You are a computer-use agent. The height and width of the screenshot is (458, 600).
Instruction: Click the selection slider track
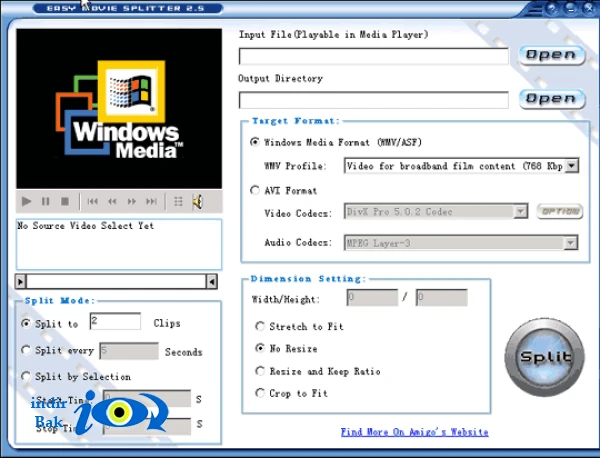click(116, 282)
